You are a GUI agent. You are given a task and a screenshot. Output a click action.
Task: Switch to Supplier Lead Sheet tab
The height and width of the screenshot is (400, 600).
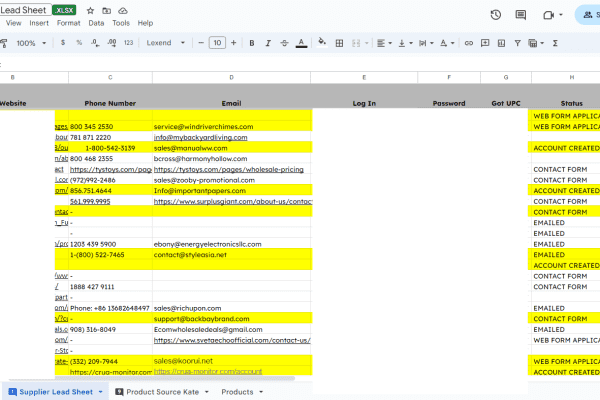pyautogui.click(x=55, y=392)
